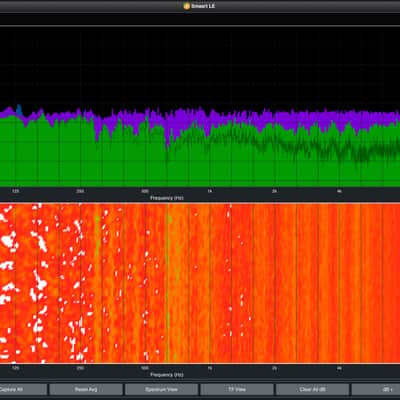The width and height of the screenshot is (400, 400).
Task: Switch to Spectrum View
Action: pyautogui.click(x=162, y=389)
